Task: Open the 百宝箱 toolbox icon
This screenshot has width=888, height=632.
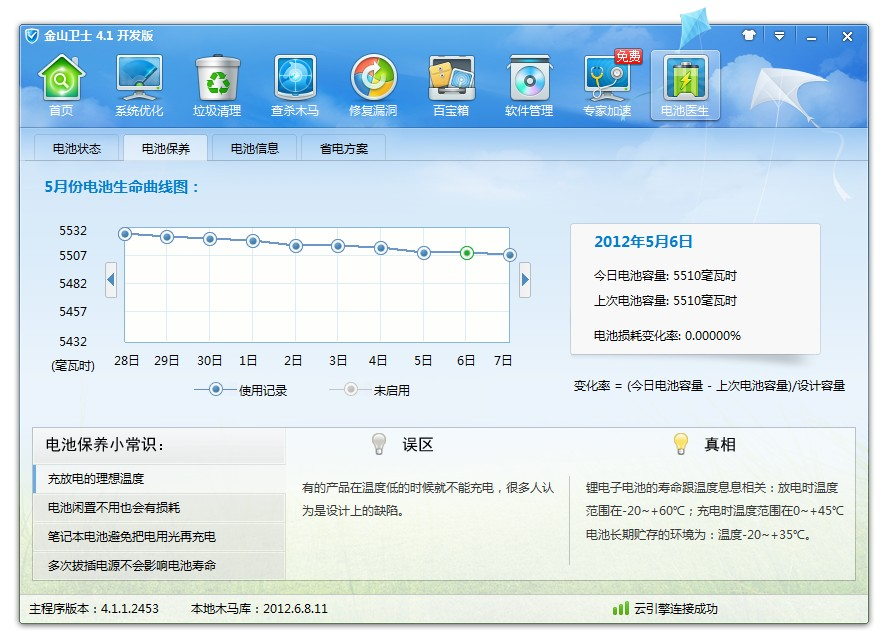Action: (x=451, y=86)
